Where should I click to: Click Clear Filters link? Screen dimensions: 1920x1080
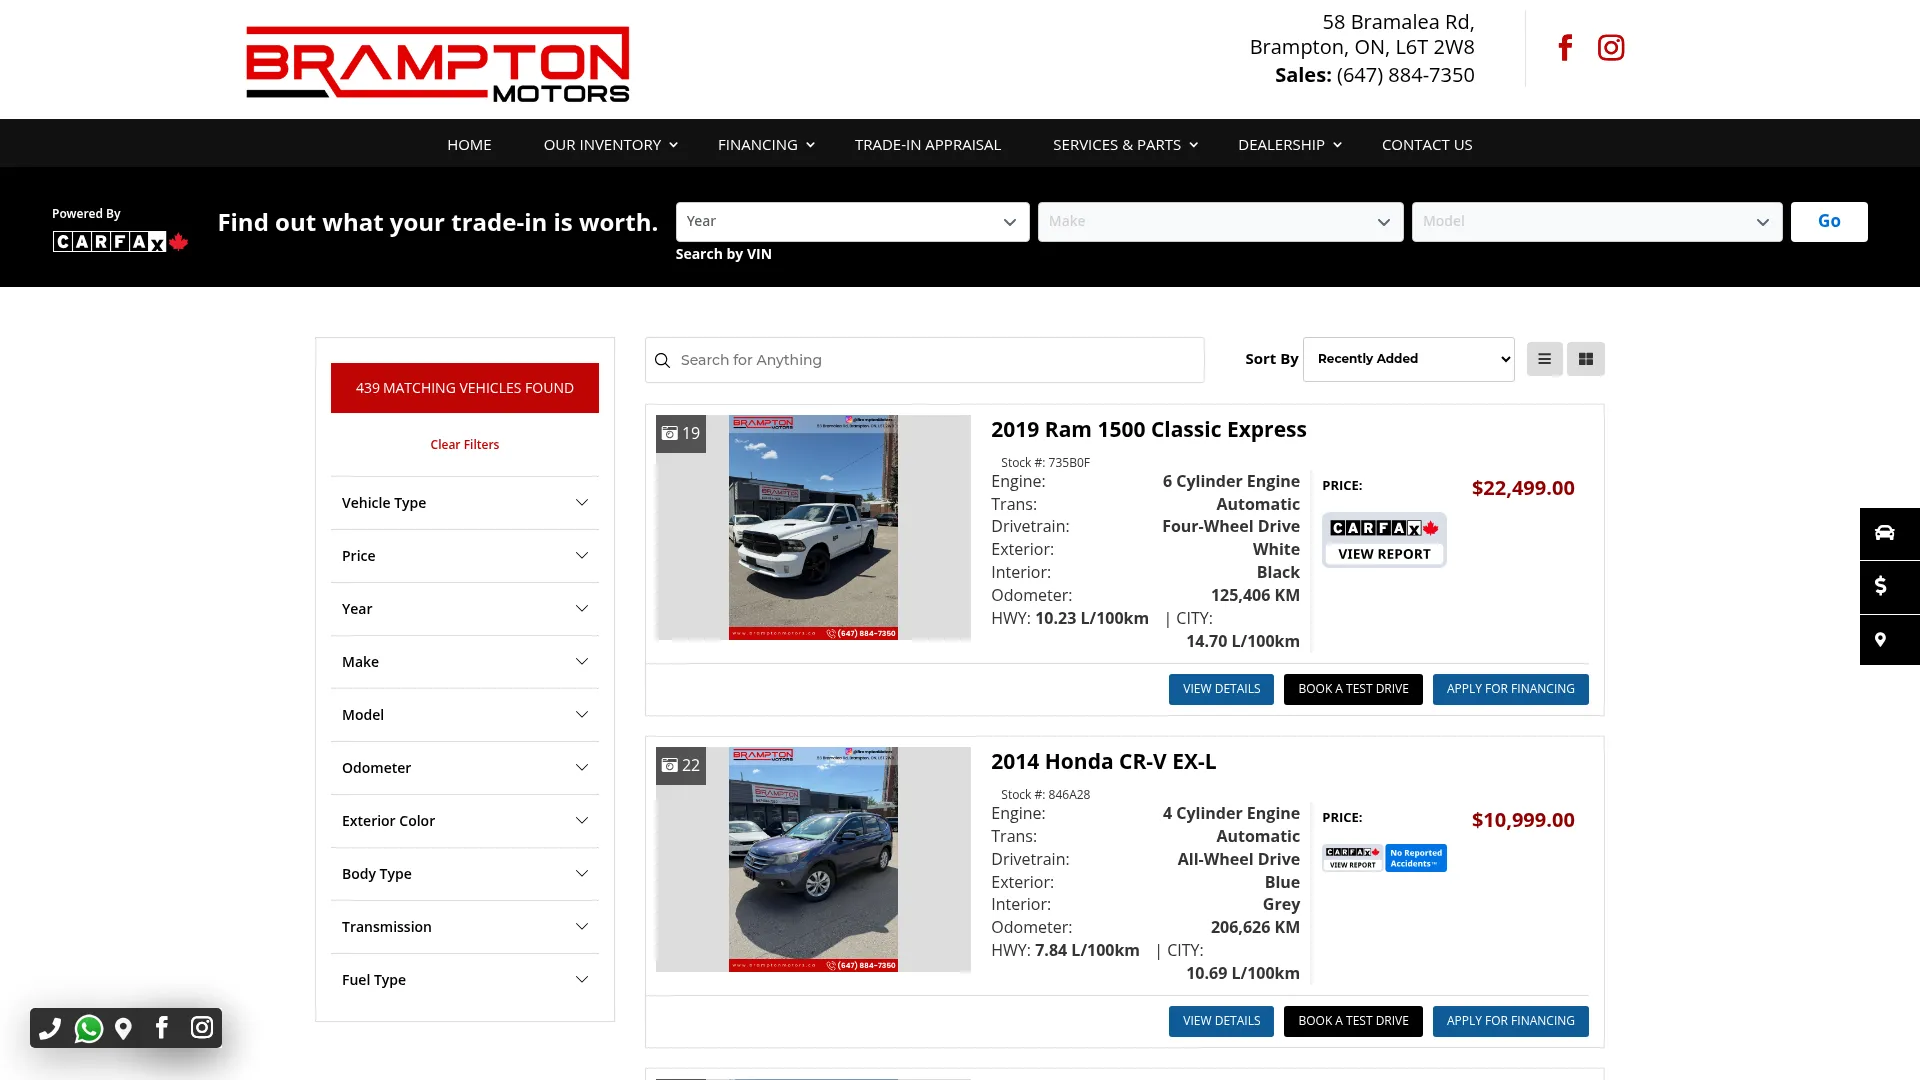click(465, 445)
